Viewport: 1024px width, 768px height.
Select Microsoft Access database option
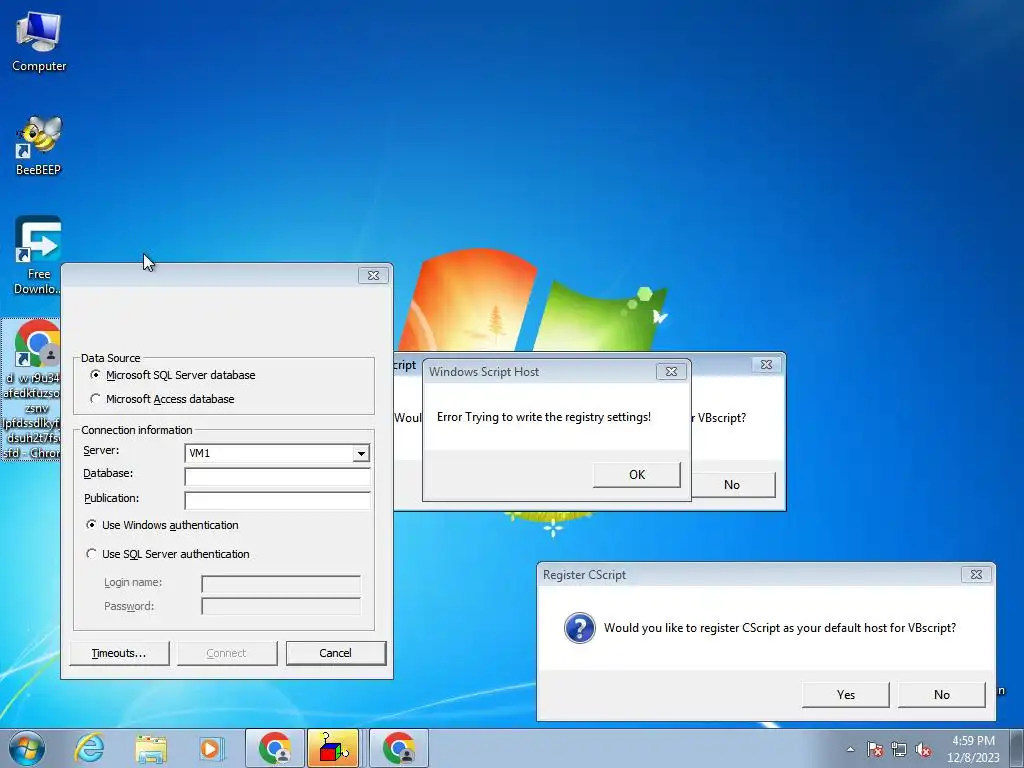163,399
